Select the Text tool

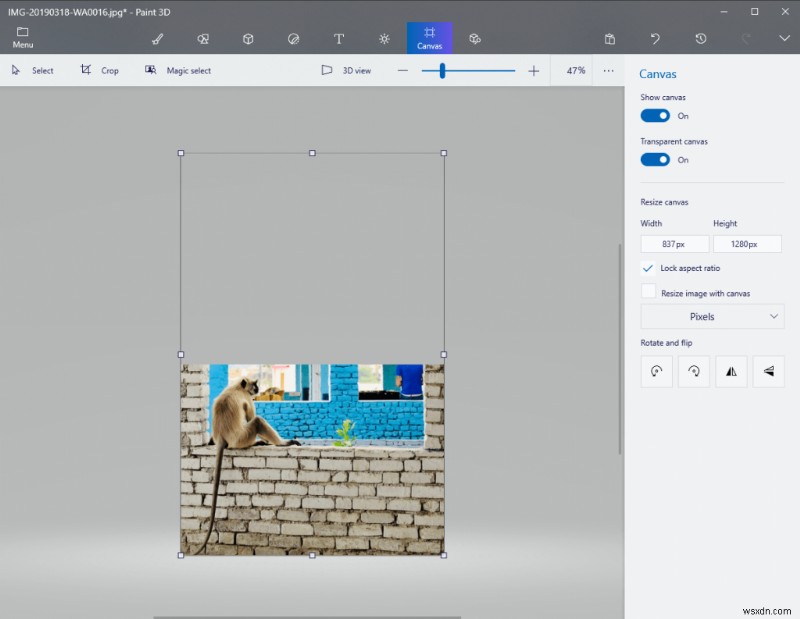339,39
